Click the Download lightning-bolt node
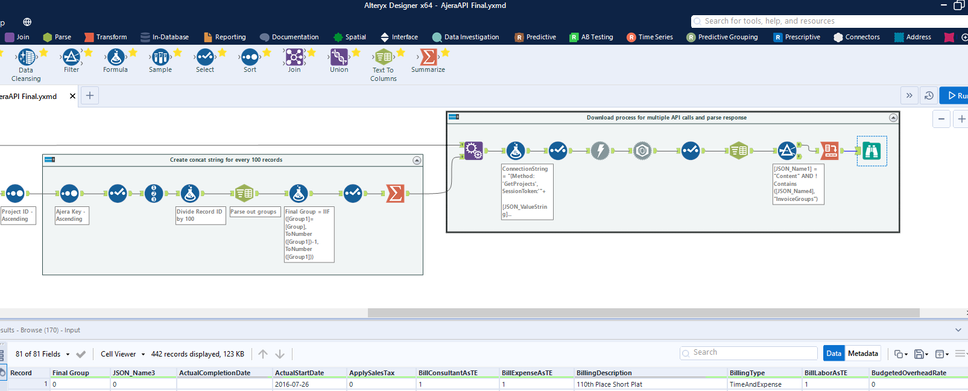 pyautogui.click(x=600, y=151)
